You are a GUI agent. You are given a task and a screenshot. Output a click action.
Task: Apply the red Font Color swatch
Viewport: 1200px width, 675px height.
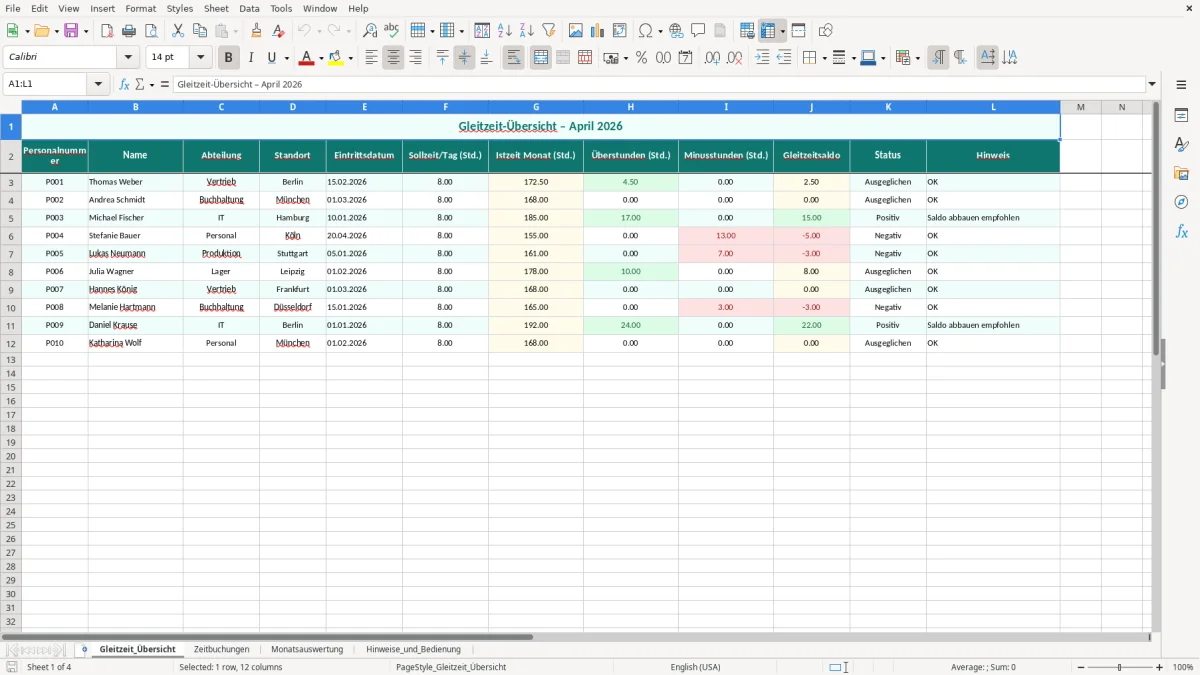point(306,58)
